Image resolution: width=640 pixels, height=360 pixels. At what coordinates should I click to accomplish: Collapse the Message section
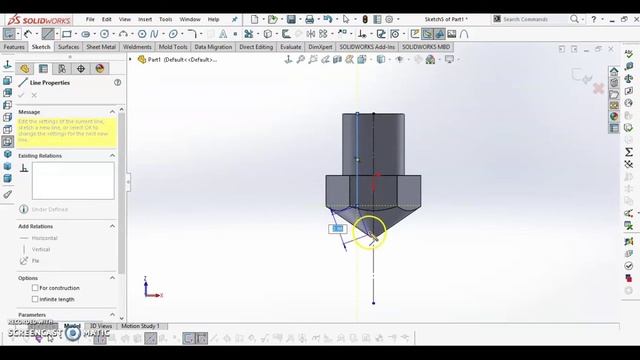pyautogui.click(x=112, y=112)
